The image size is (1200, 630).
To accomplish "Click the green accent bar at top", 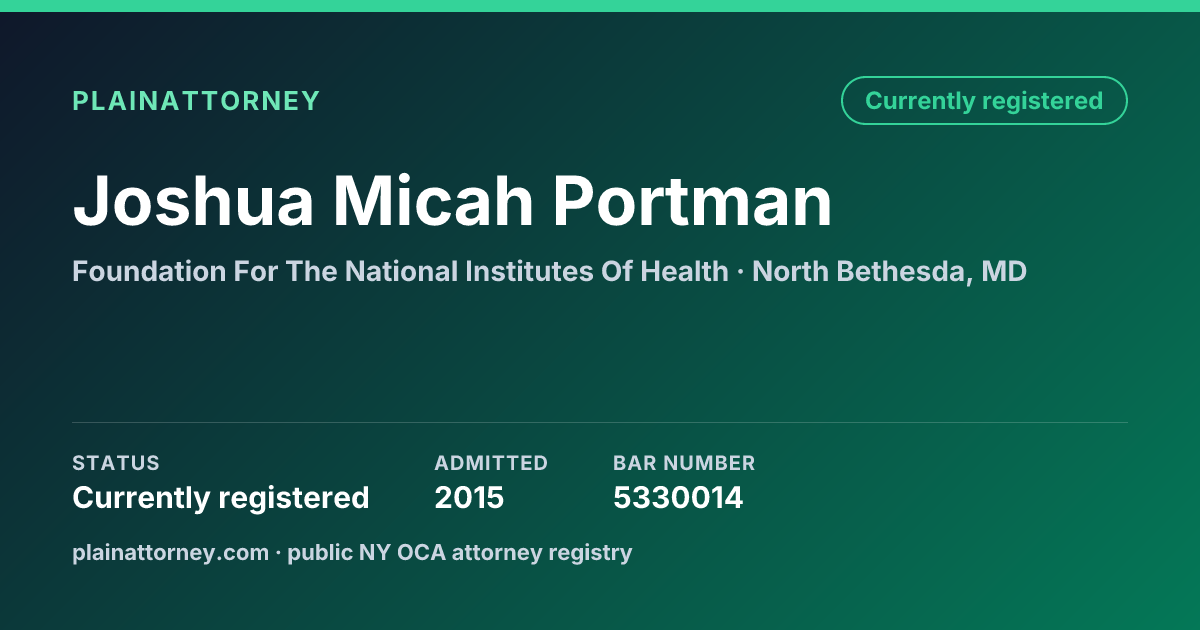I will click(600, 6).
